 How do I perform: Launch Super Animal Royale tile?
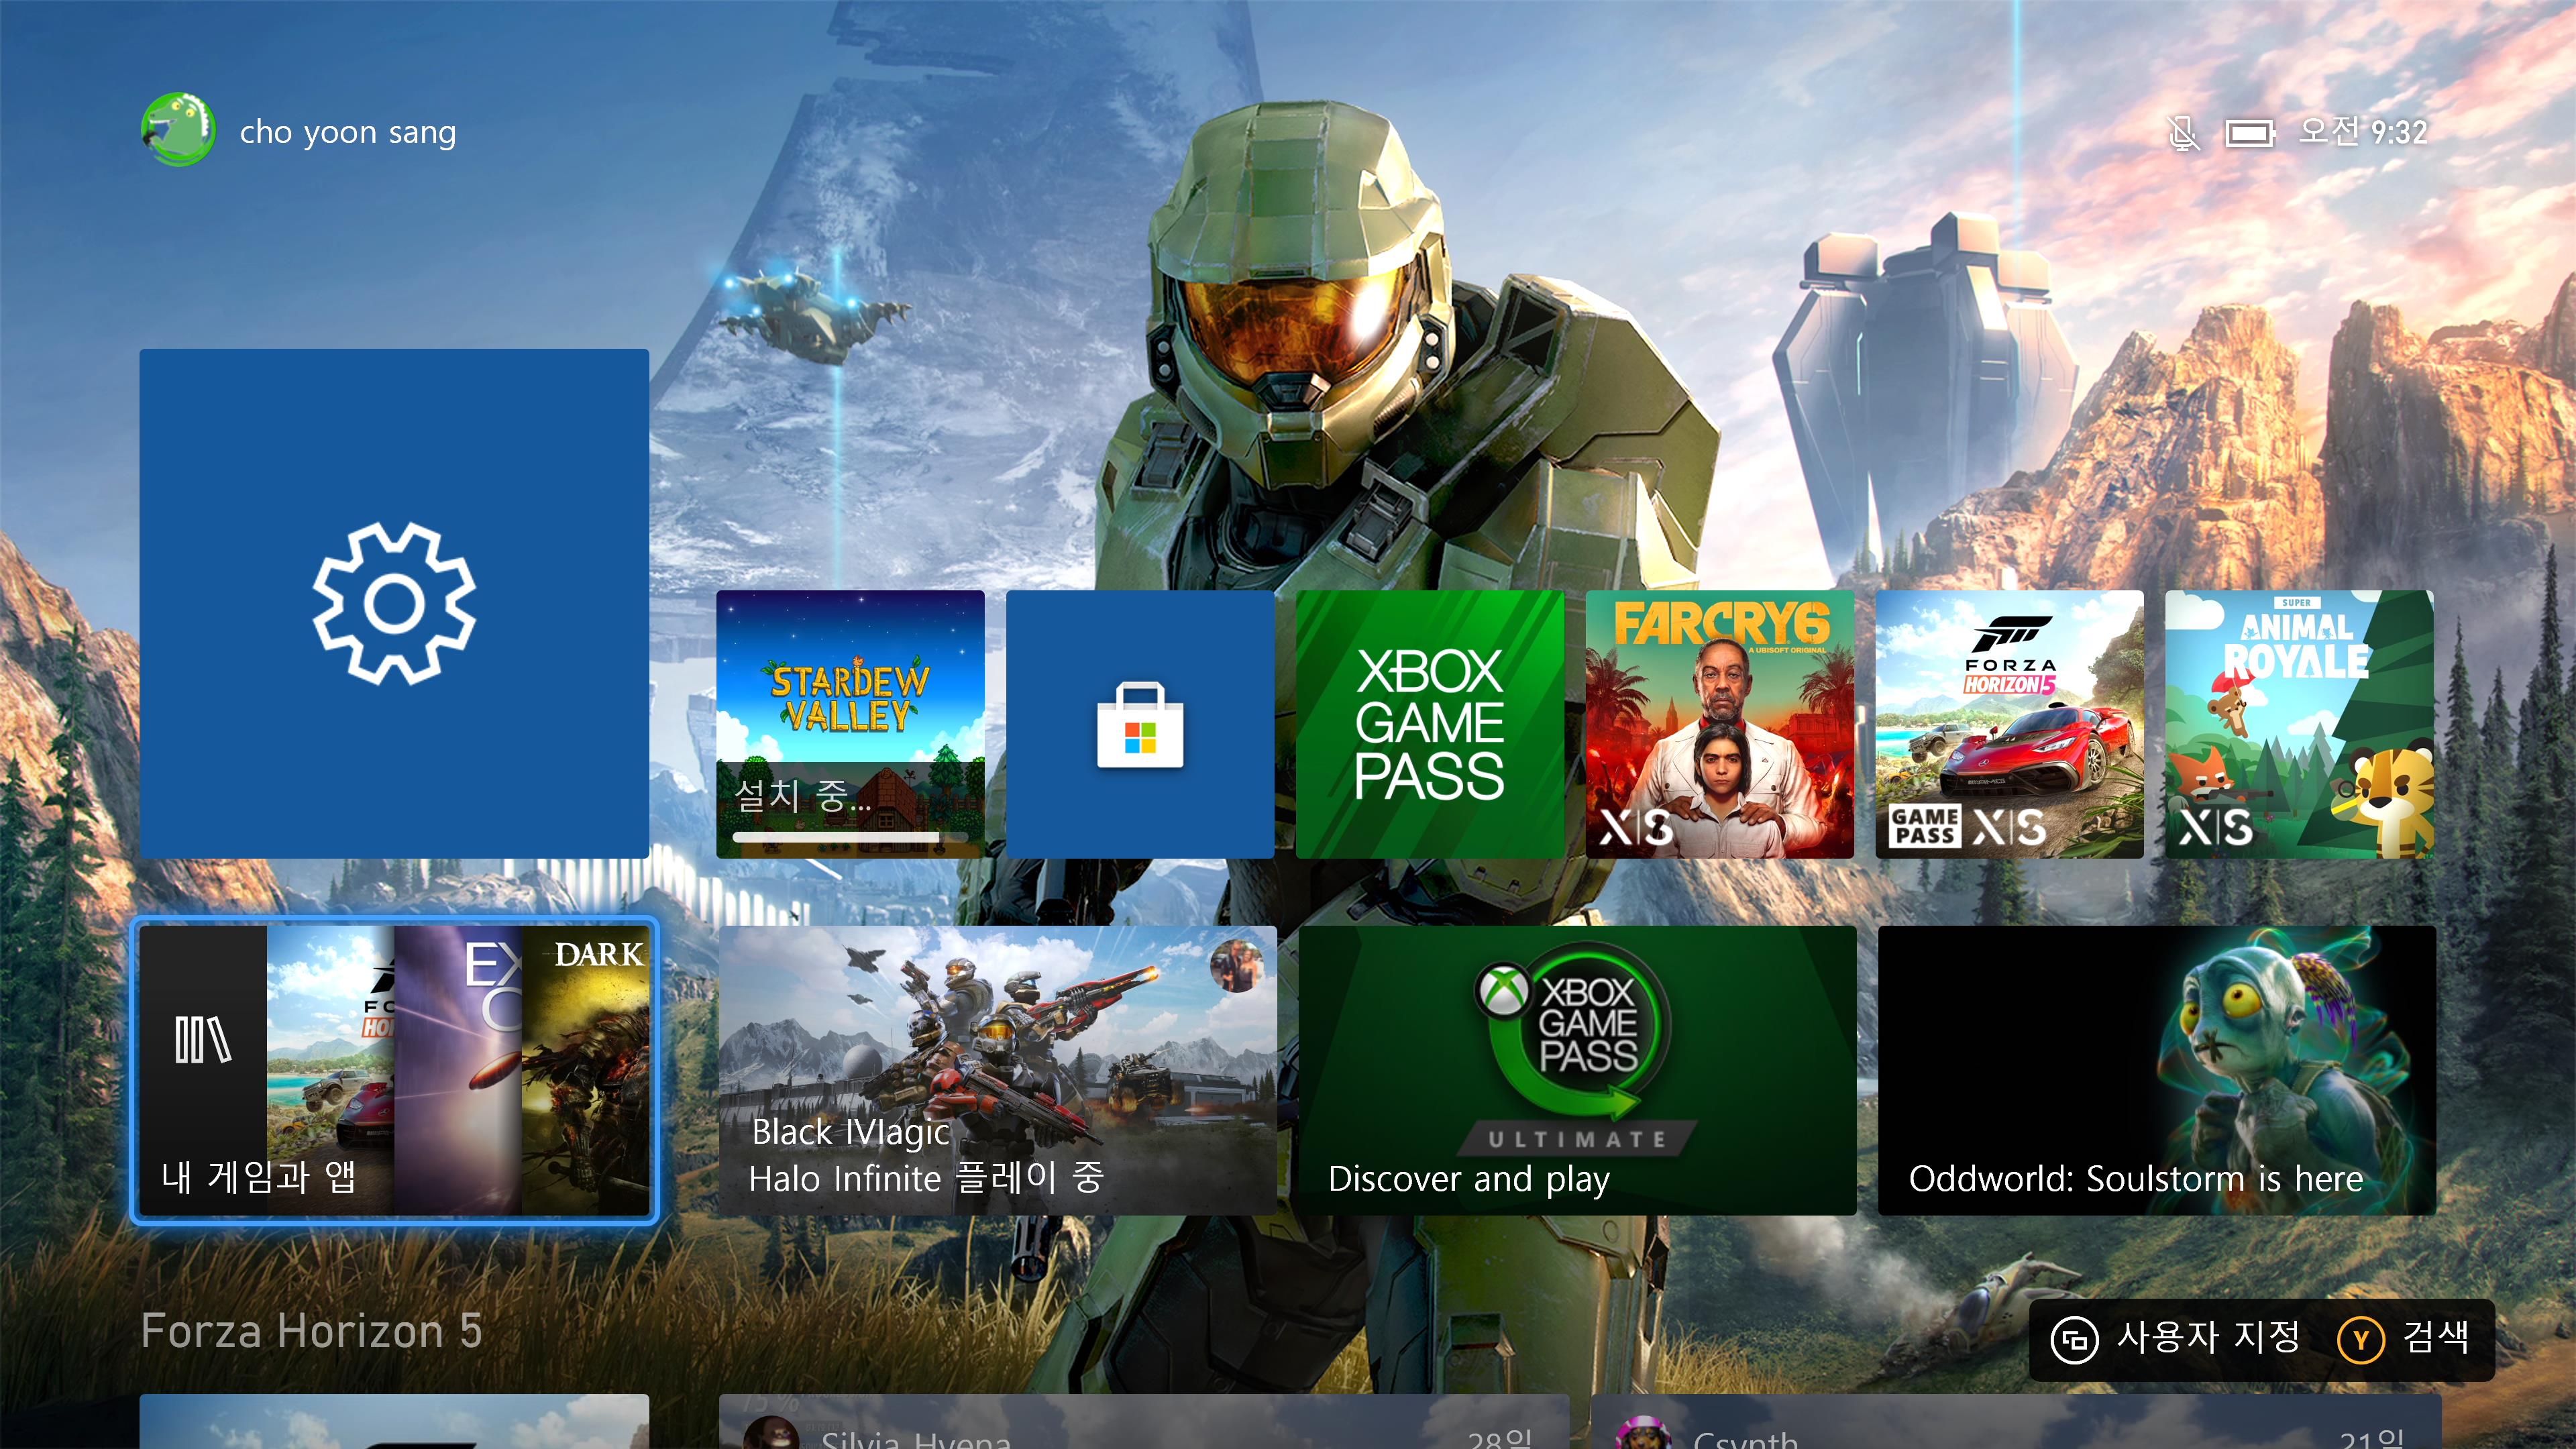pos(2300,724)
